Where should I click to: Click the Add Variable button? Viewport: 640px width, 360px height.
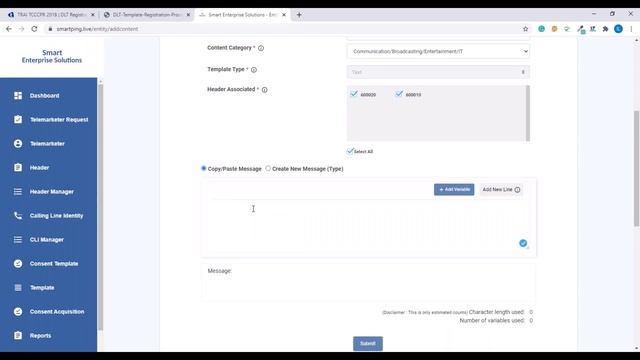pos(454,189)
